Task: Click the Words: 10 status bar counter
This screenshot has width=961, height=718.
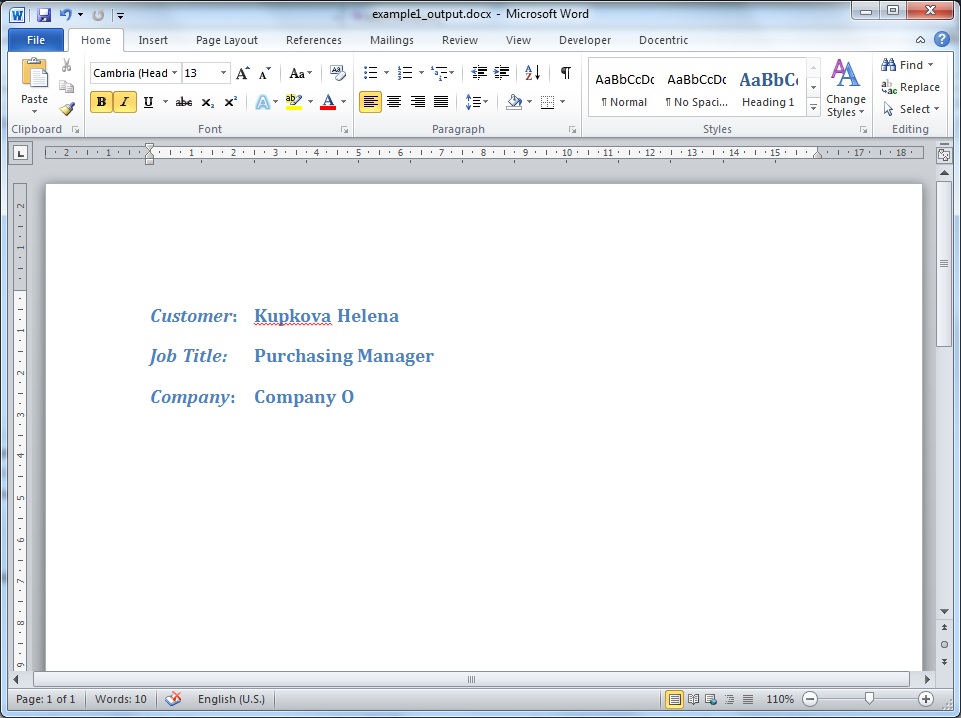Action: click(120, 699)
